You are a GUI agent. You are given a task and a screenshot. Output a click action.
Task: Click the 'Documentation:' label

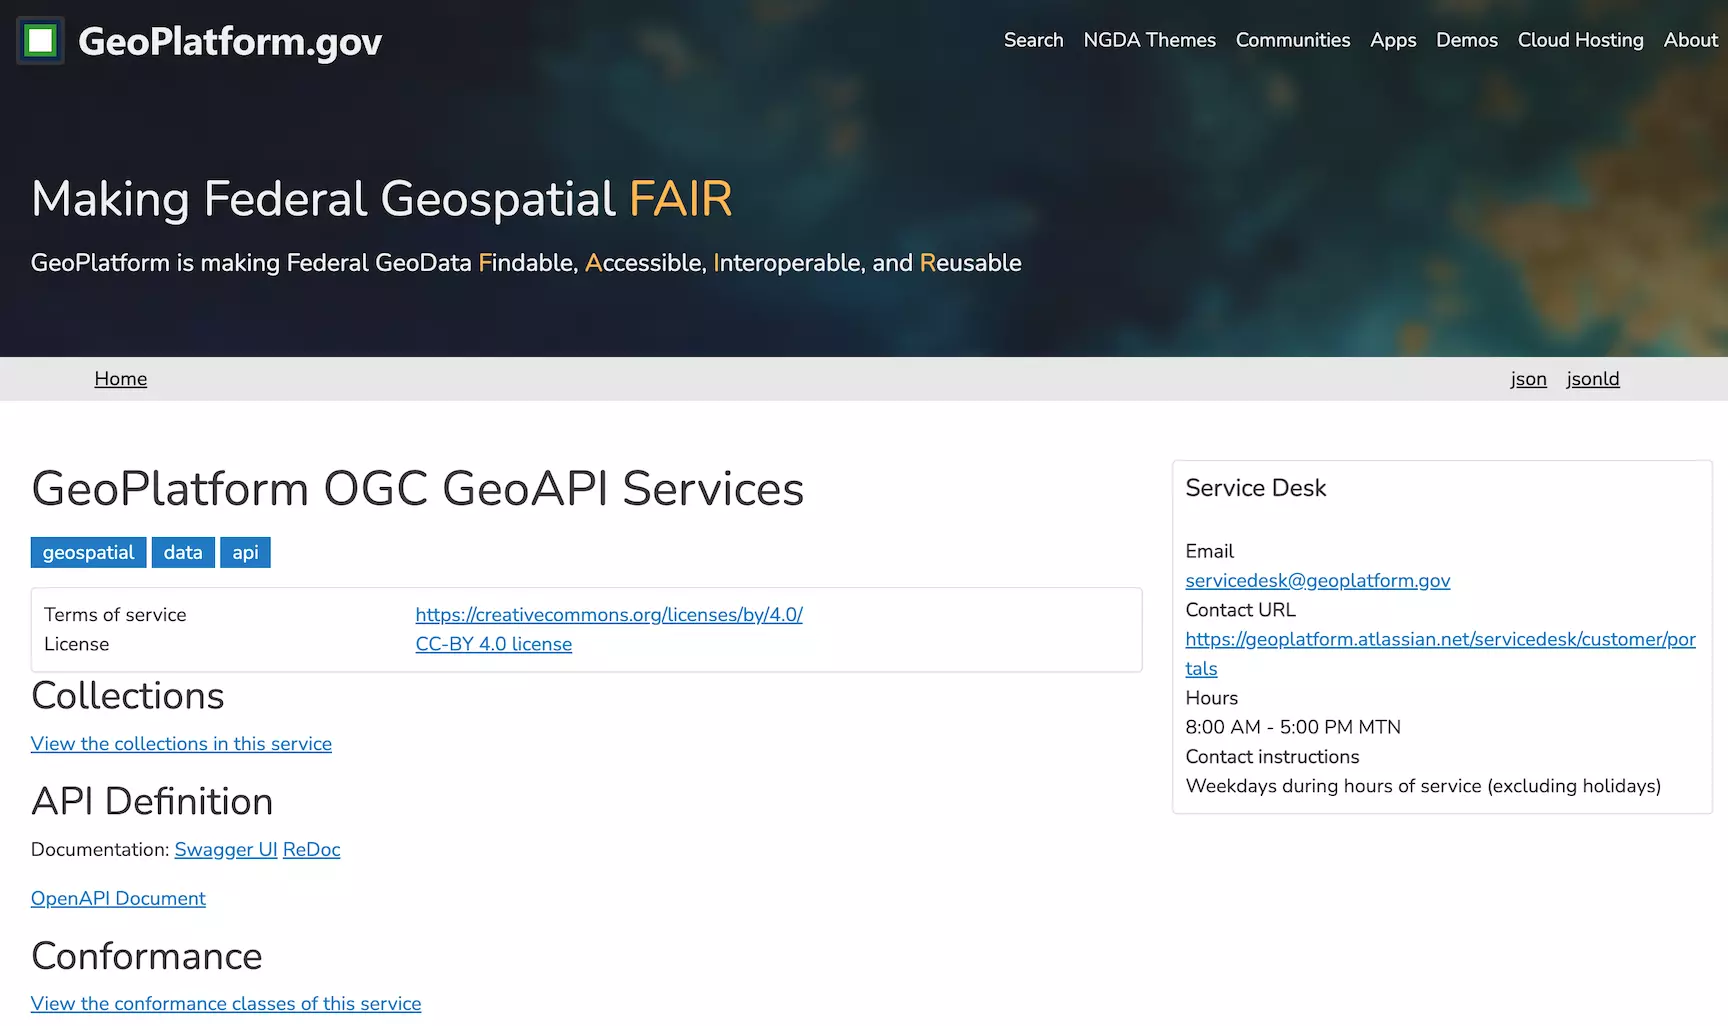pyautogui.click(x=100, y=849)
